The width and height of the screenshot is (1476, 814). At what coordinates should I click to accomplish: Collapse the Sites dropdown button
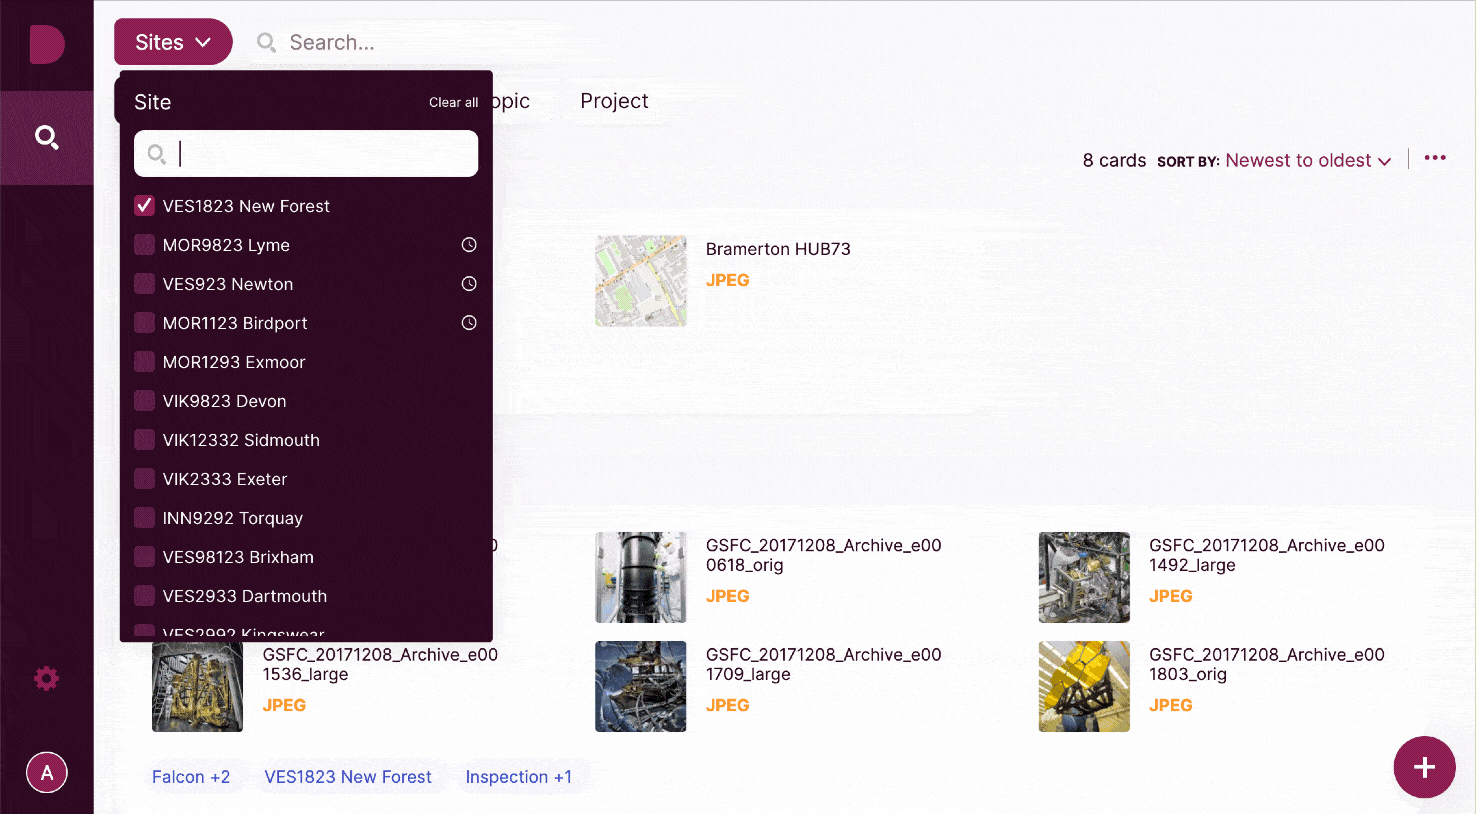[173, 42]
